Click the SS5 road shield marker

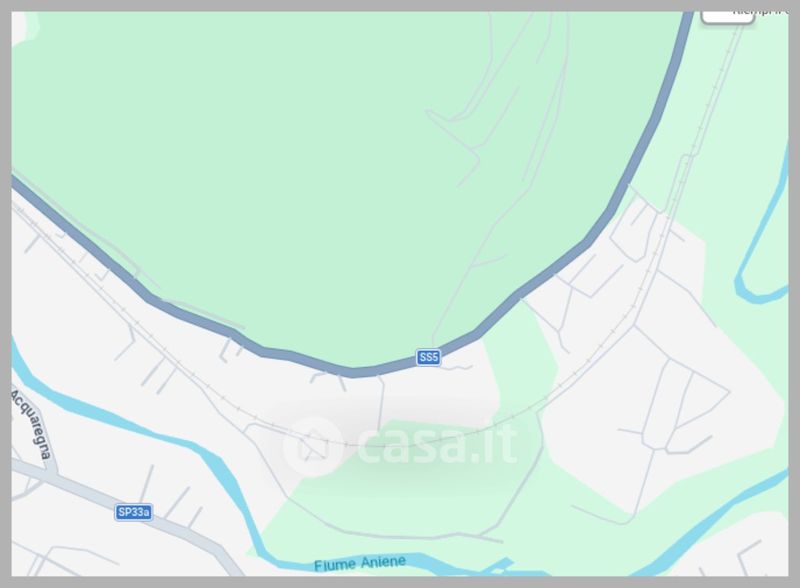tap(428, 357)
